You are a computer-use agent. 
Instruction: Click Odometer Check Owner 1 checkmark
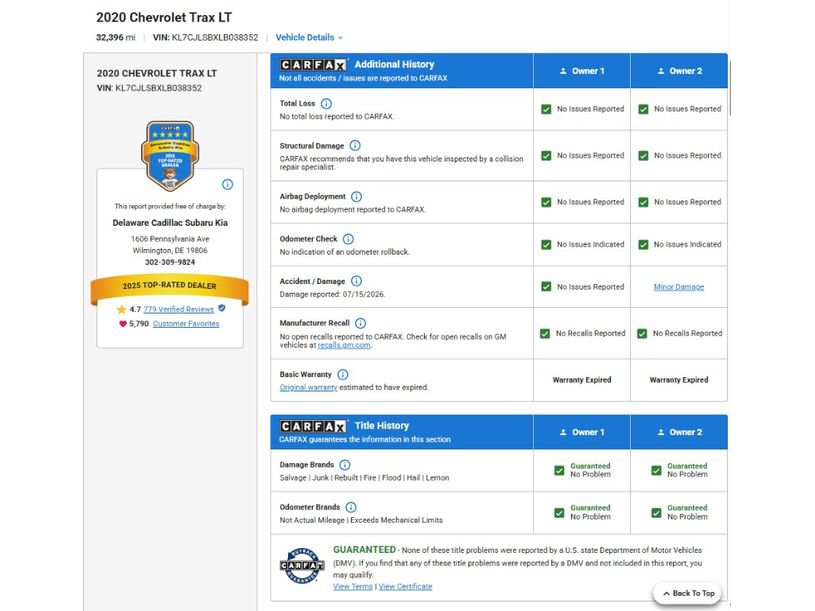tap(546, 245)
